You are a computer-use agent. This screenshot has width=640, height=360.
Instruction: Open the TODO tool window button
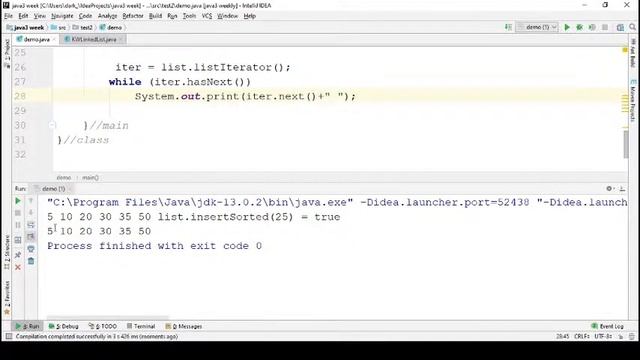103,326
